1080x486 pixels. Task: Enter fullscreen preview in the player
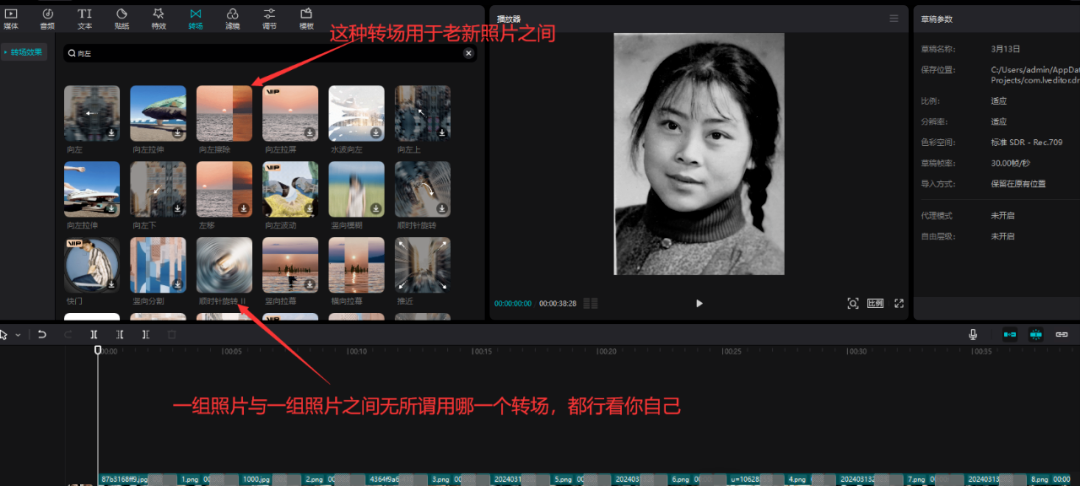click(x=899, y=303)
